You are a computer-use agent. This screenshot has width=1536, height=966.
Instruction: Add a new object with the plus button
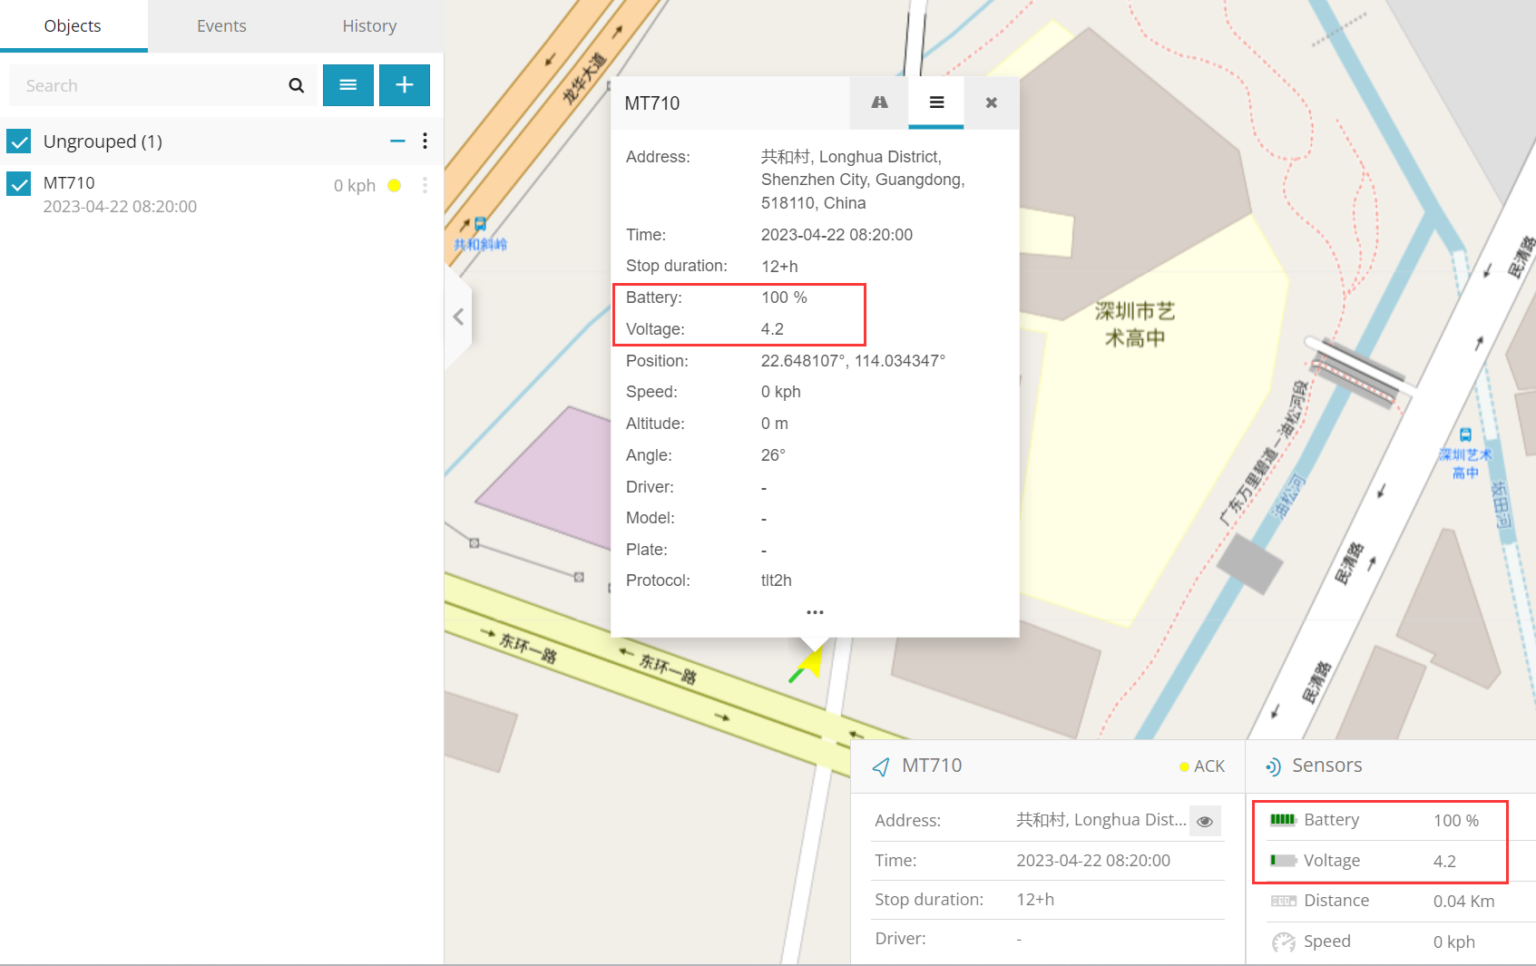(404, 85)
